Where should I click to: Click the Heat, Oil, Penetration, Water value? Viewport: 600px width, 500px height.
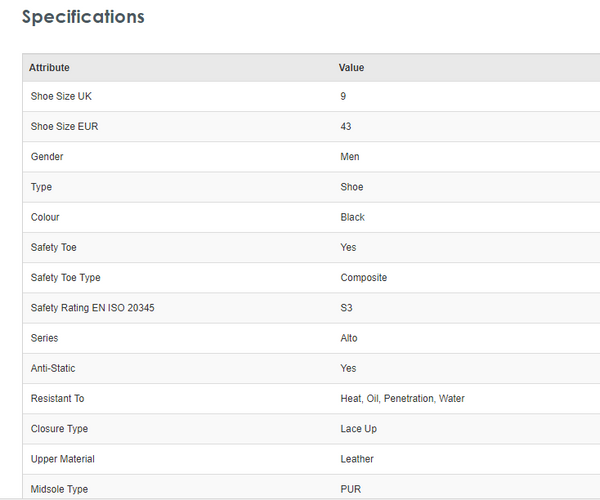click(403, 398)
